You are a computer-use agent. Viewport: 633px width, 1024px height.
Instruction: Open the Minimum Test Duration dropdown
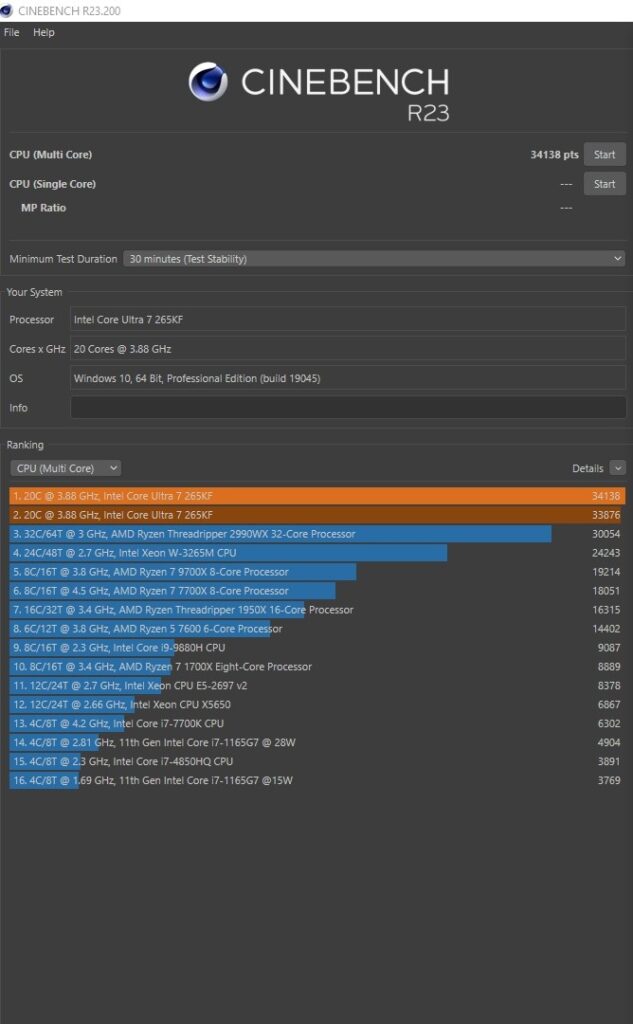374,259
